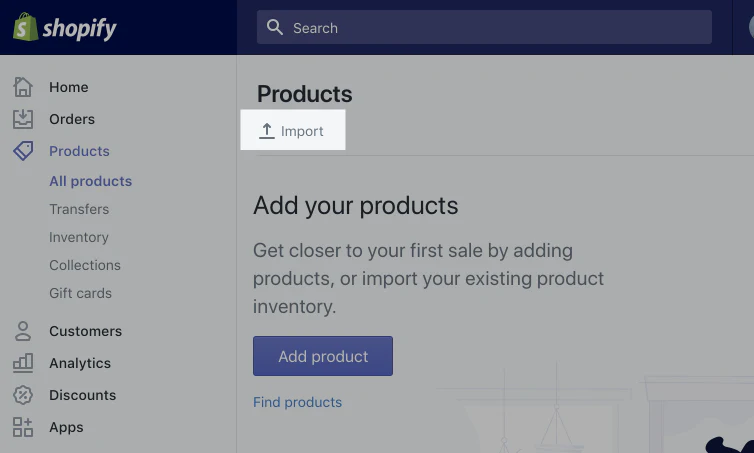Open the Gift cards submenu item
This screenshot has width=754, height=453.
tap(80, 293)
